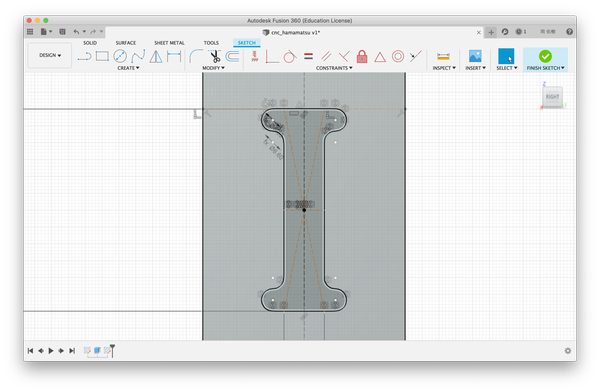Apply the Perpendicular constraint
The image size is (600, 392).
344,57
